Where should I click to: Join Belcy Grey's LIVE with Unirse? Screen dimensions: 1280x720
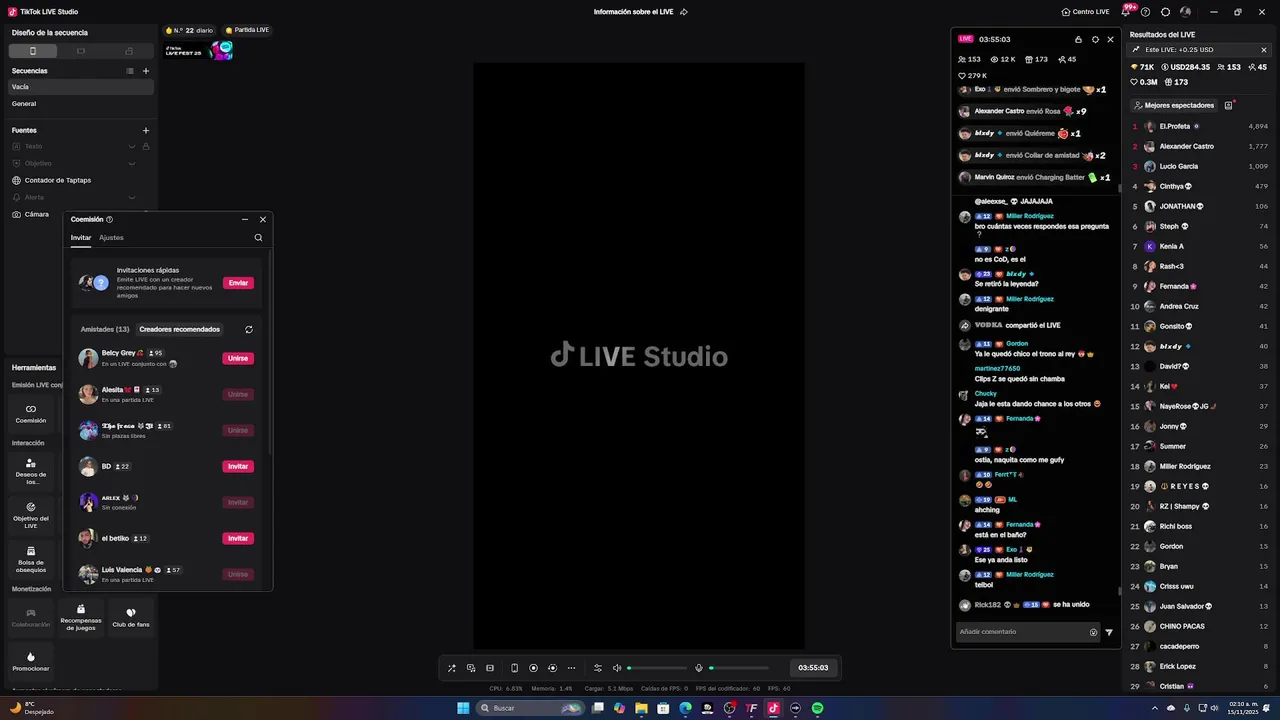pyautogui.click(x=238, y=358)
